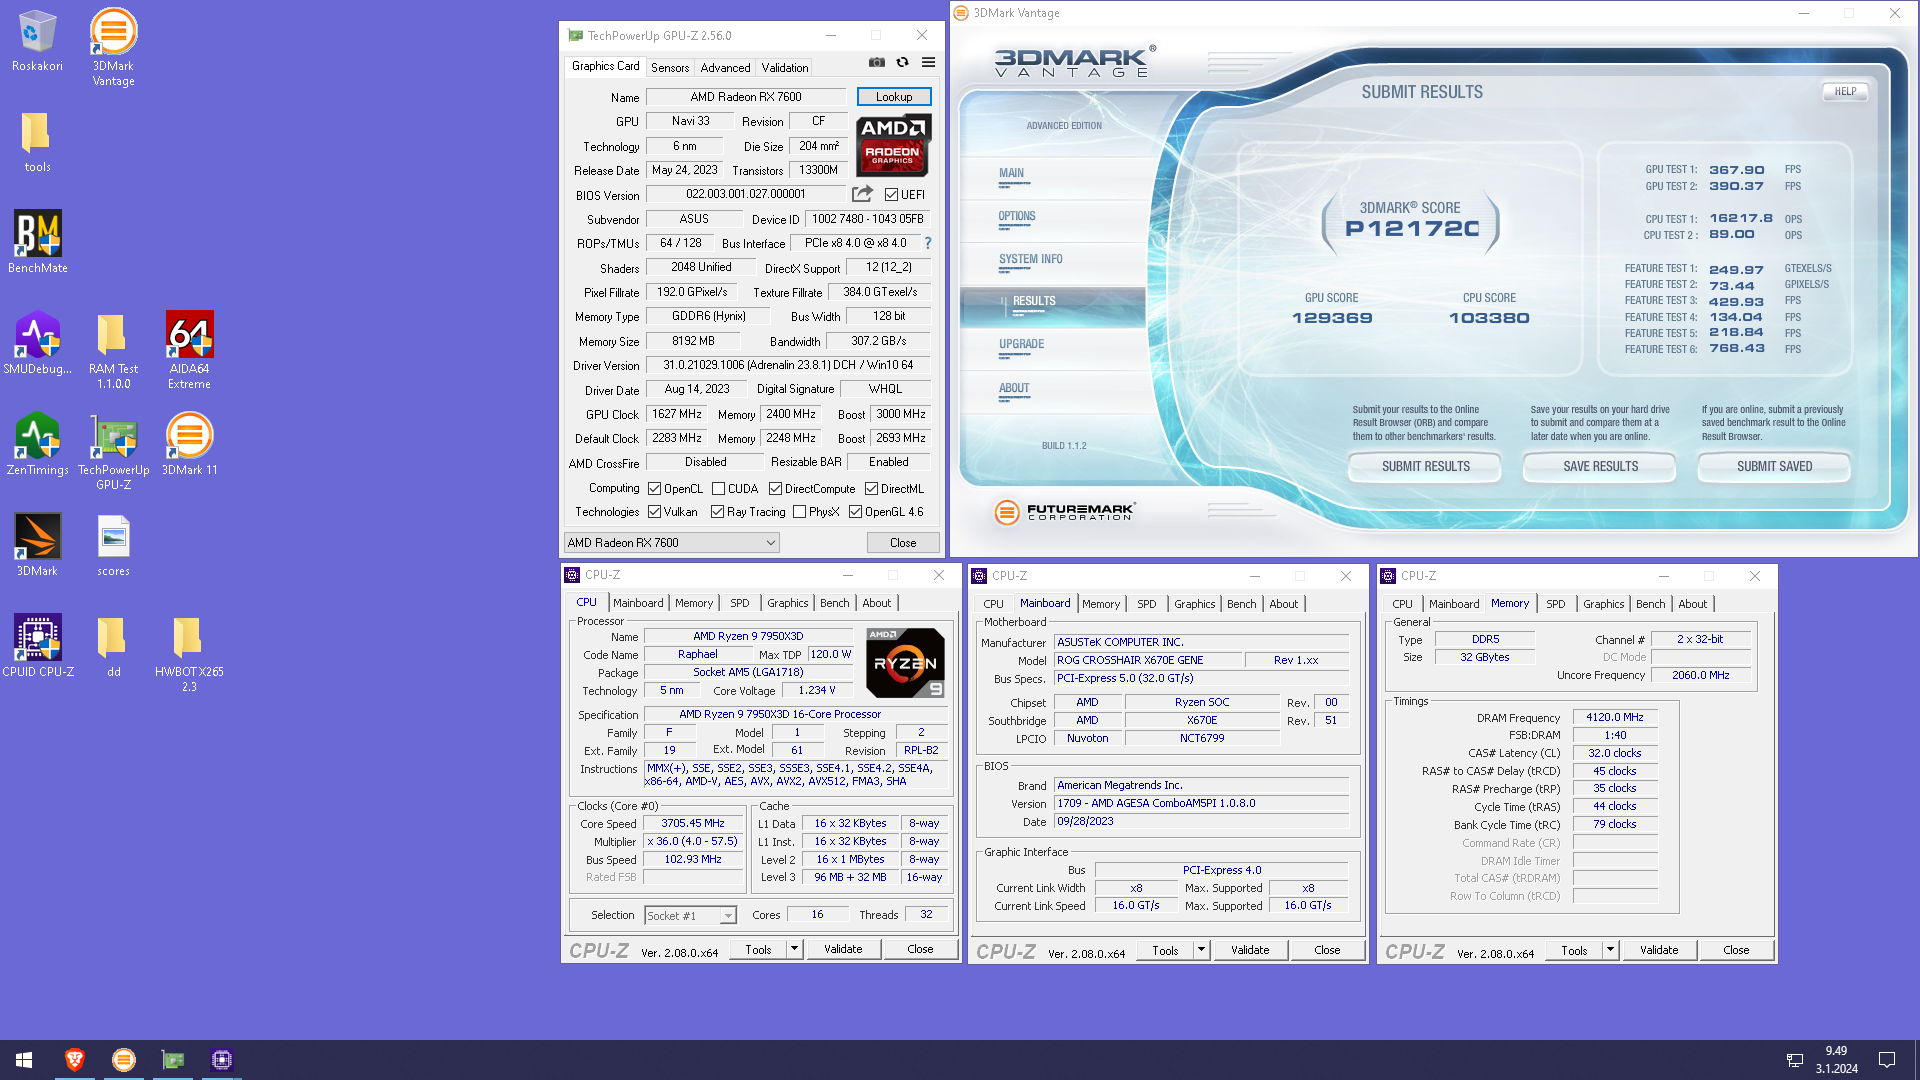Take GPU-Z screenshot with camera icon
Image resolution: width=1920 pixels, height=1080 pixels.
pos(877,62)
